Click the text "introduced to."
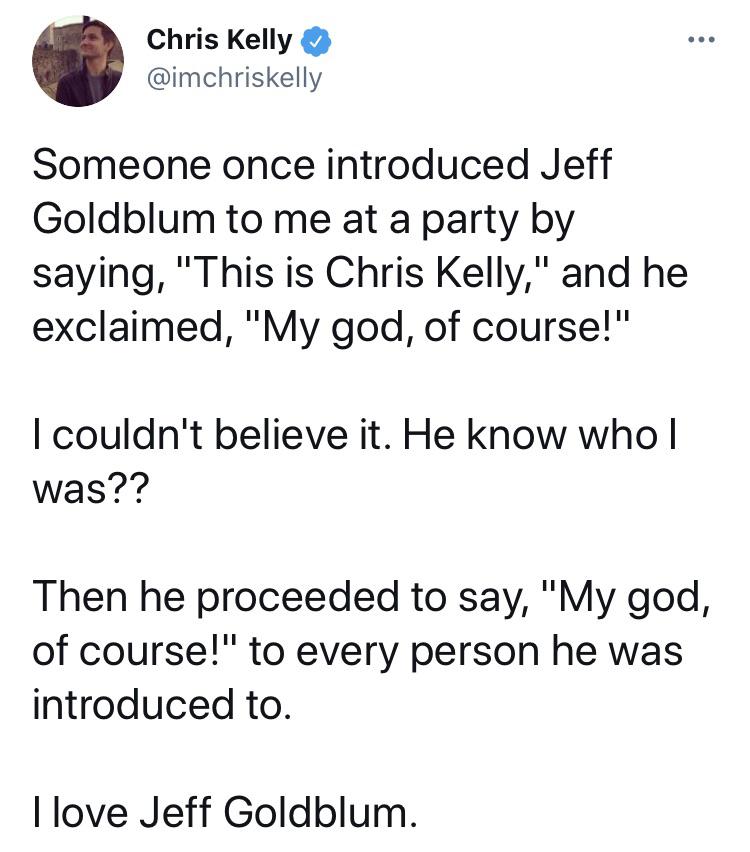 click(162, 705)
